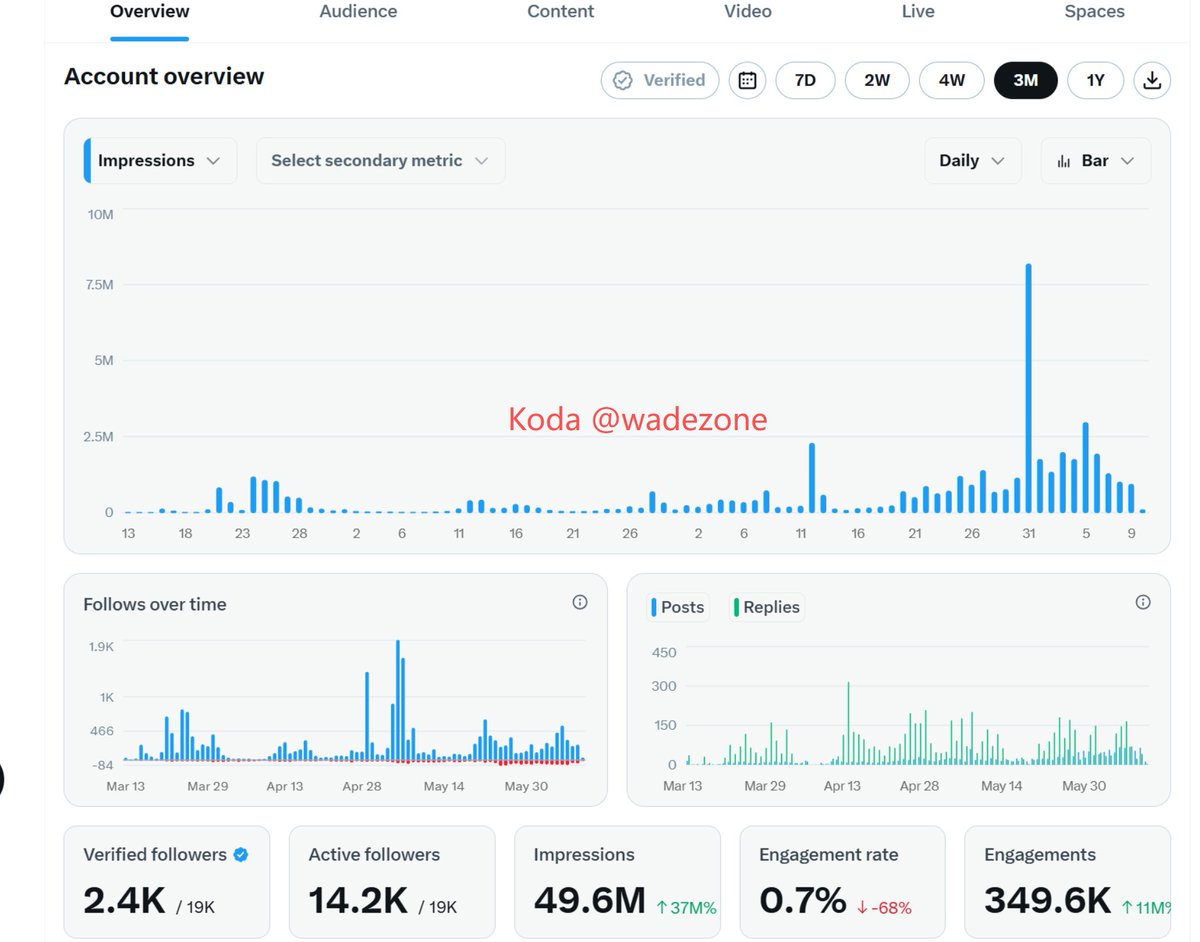Switch to the Live tab
Viewport: 1200px width, 942px height.
click(918, 13)
